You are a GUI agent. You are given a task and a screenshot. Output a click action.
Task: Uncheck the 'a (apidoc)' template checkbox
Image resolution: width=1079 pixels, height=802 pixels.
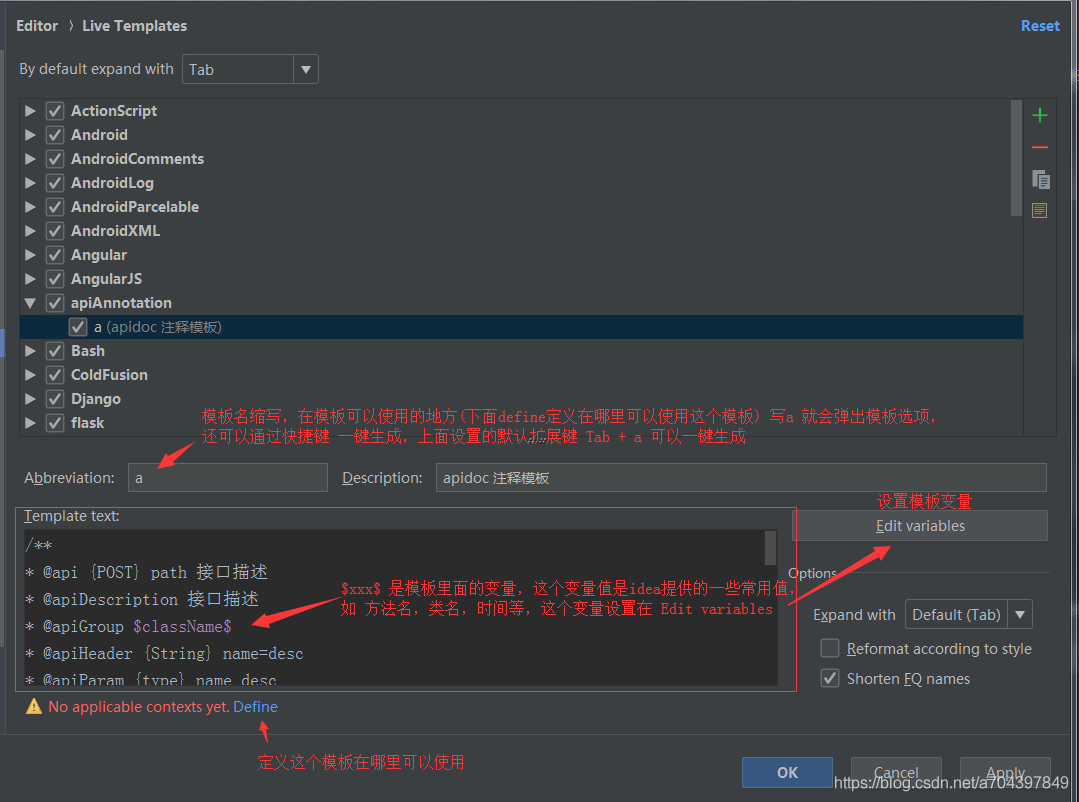78,327
